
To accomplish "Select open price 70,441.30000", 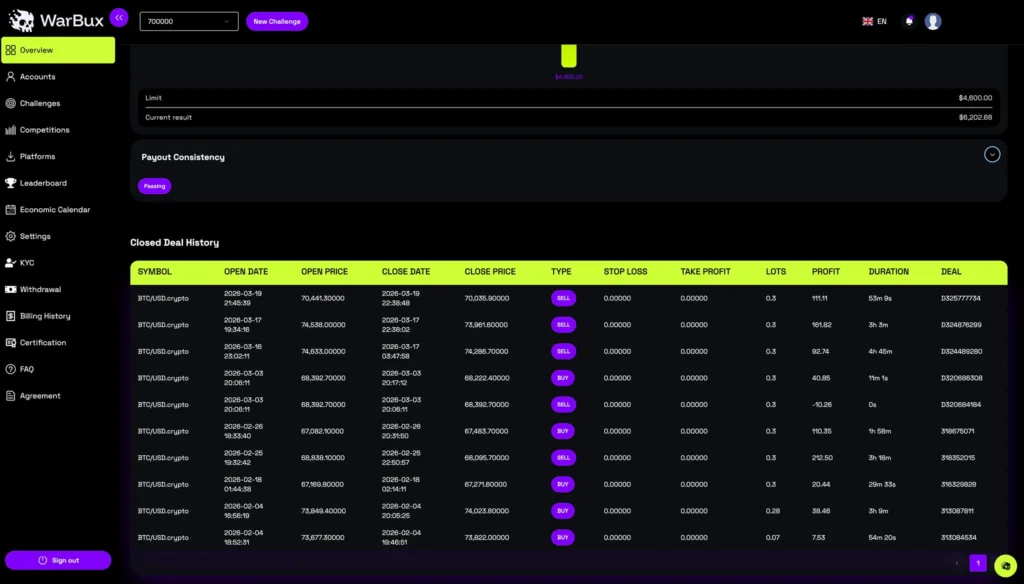I will point(323,298).
